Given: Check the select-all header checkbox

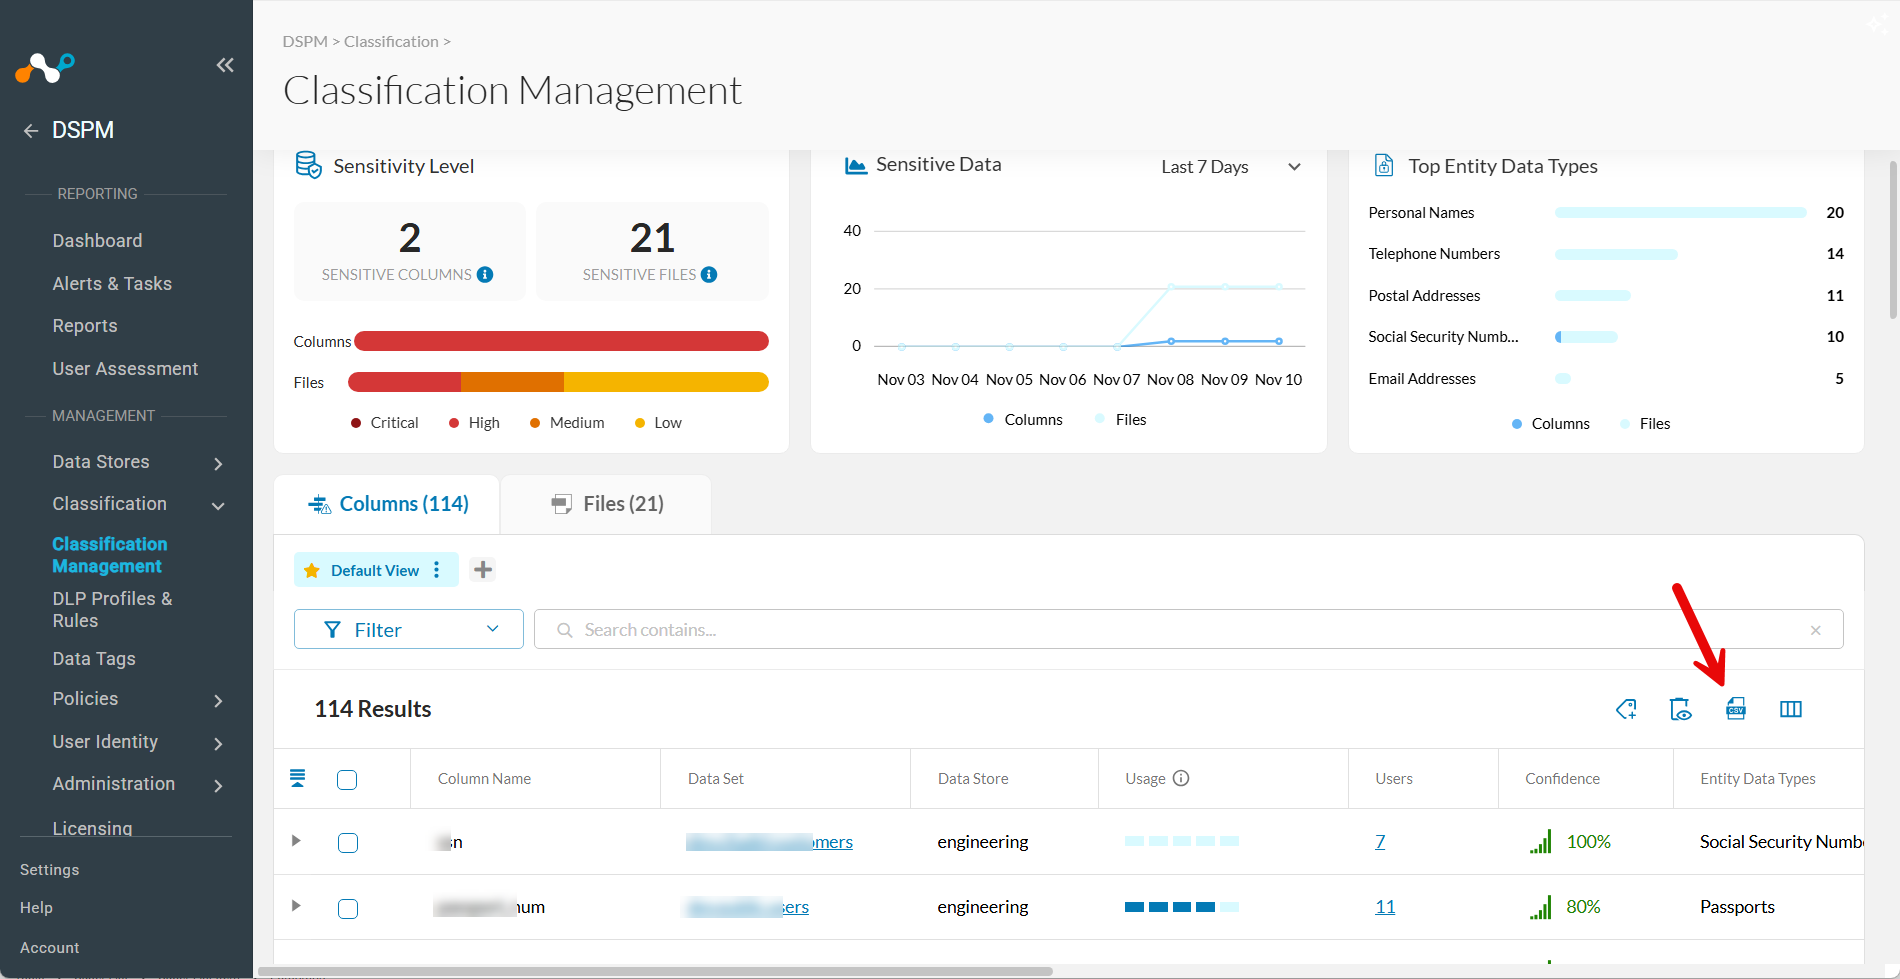Looking at the screenshot, I should (x=347, y=779).
